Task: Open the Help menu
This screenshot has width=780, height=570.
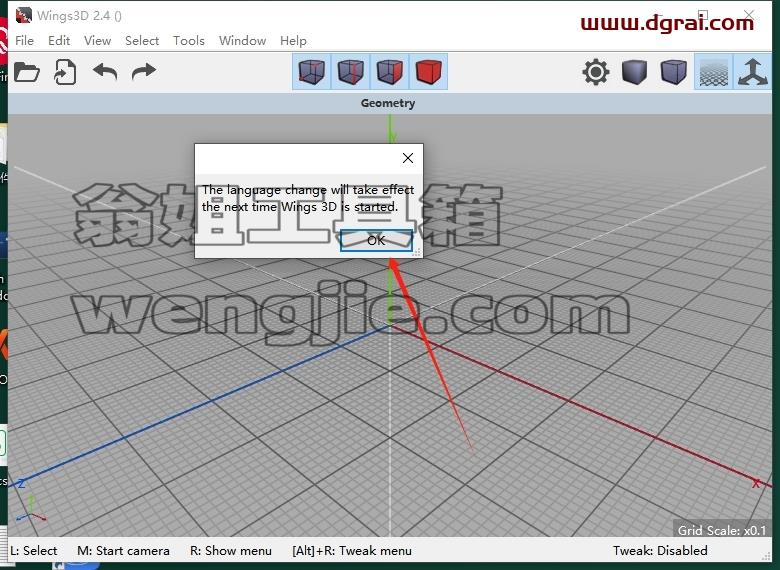Action: [293, 40]
